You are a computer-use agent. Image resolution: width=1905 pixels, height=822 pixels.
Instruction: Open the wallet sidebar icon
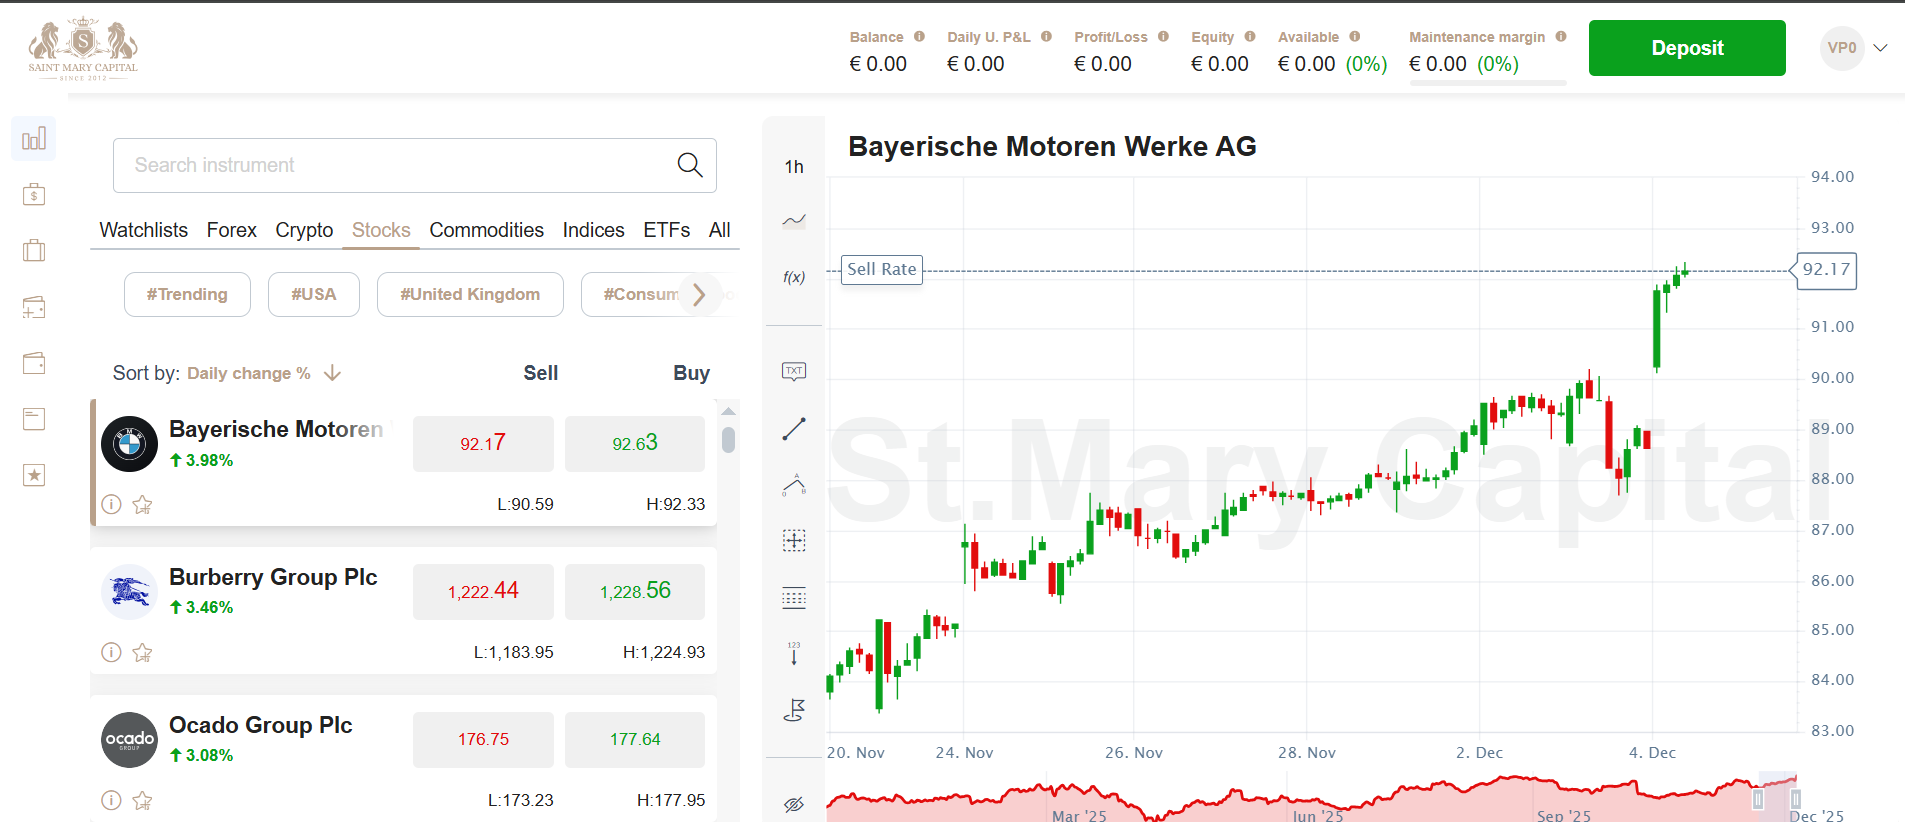34,363
